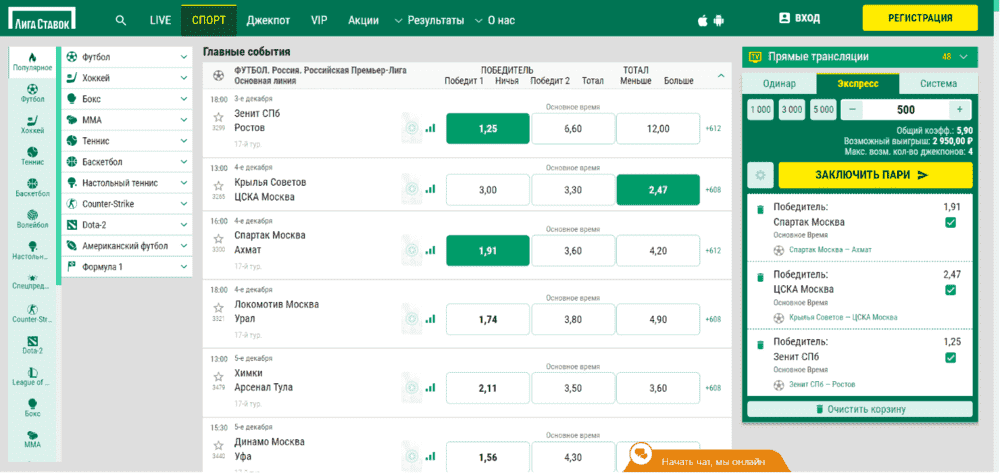
Task: Switch to the Система bet tab
Action: click(x=938, y=84)
